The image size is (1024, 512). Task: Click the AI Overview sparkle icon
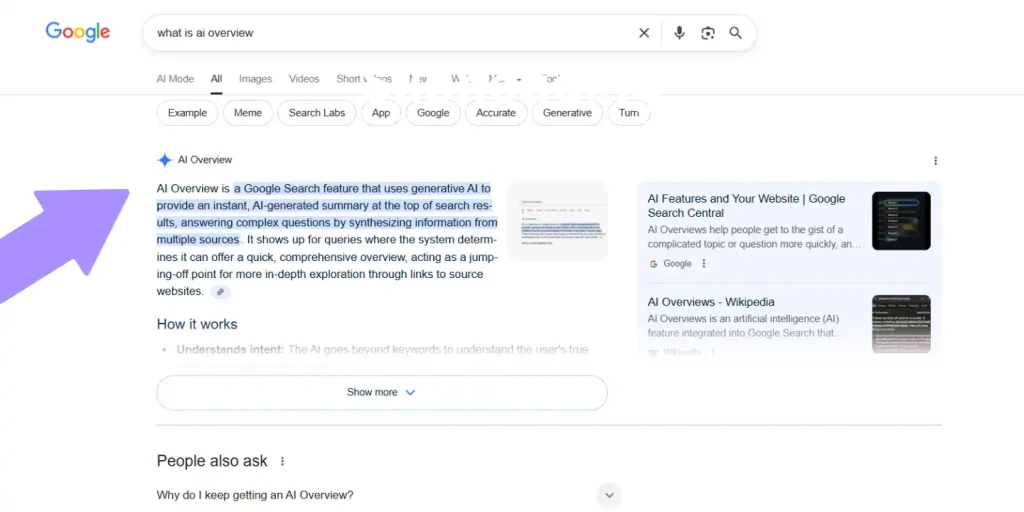[x=165, y=160]
